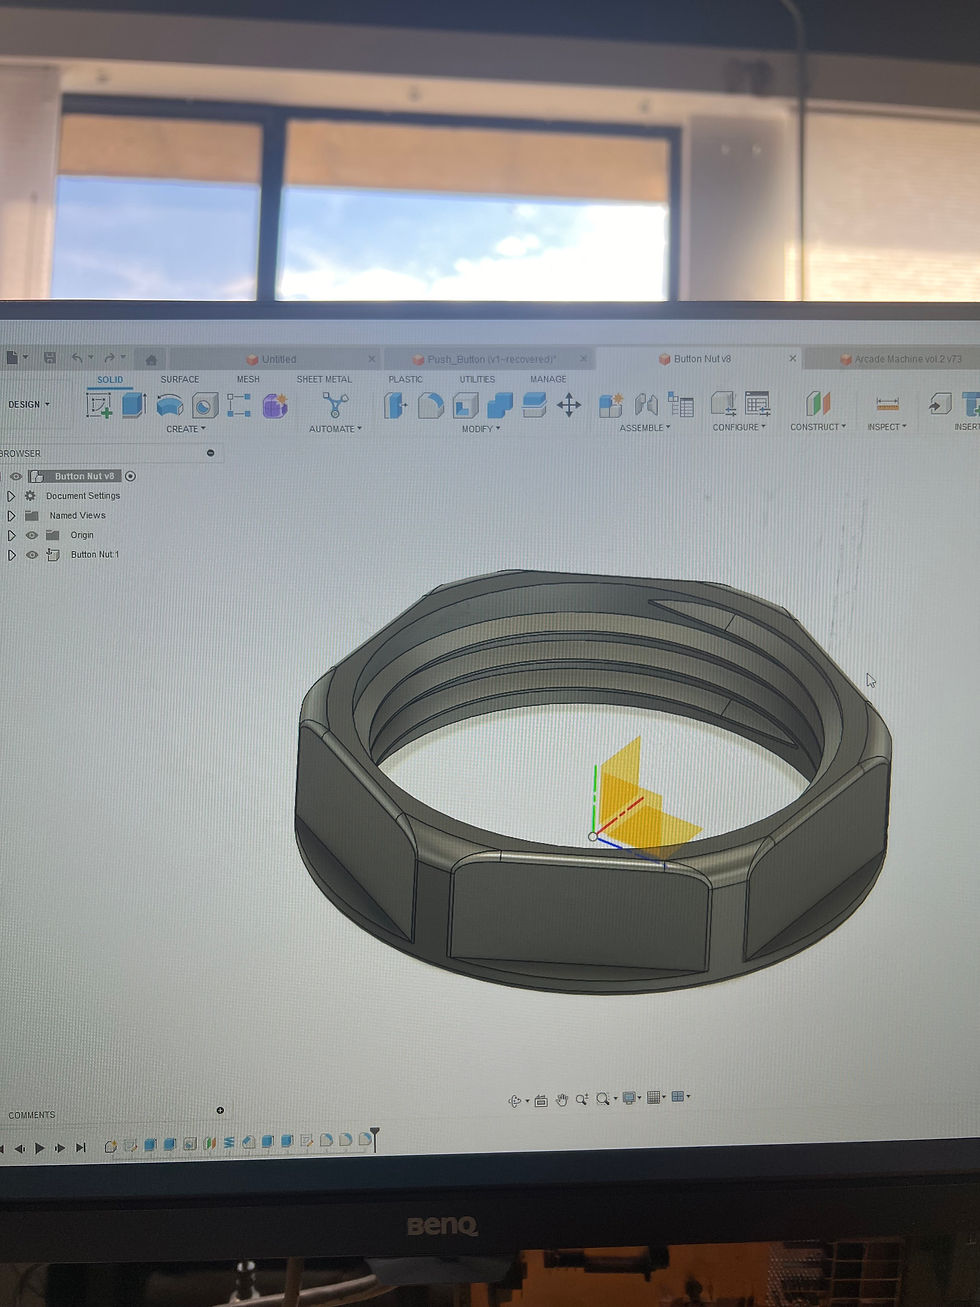
Task: Expand the Comments panel plus button
Action: click(x=220, y=1111)
